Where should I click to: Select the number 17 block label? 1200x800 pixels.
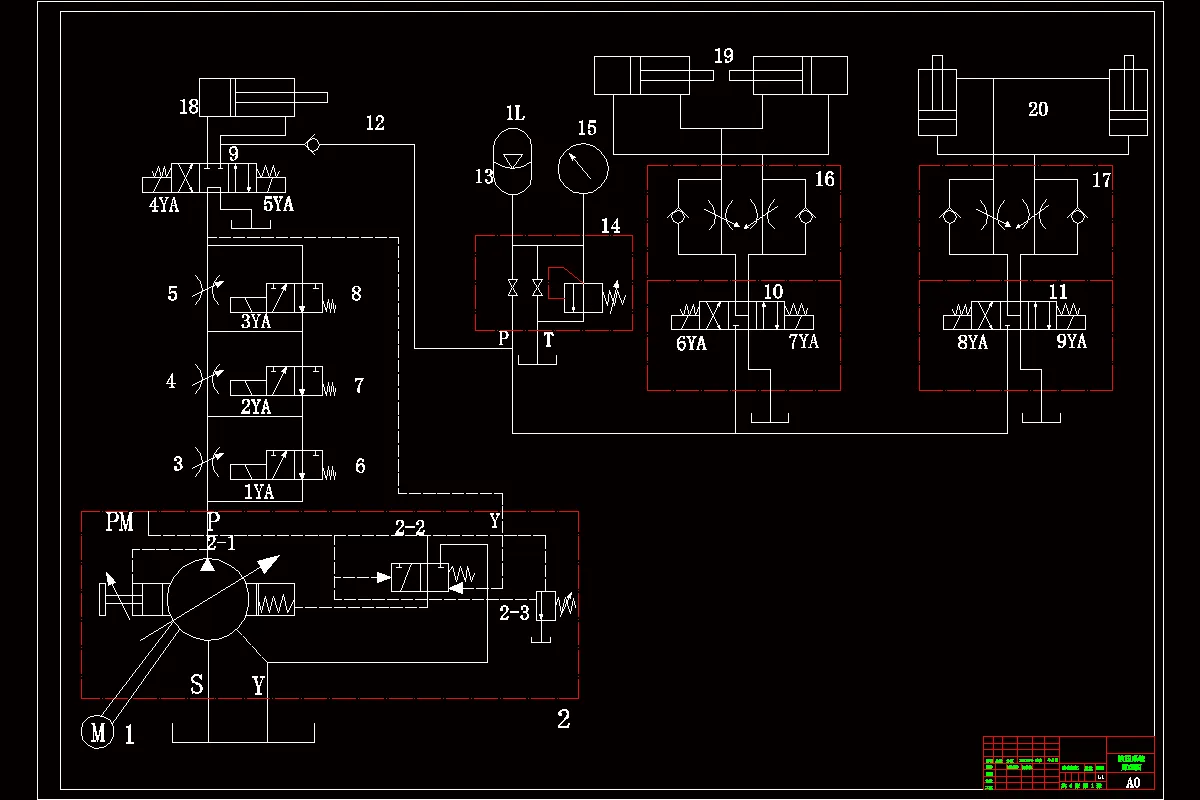[x=1101, y=181]
